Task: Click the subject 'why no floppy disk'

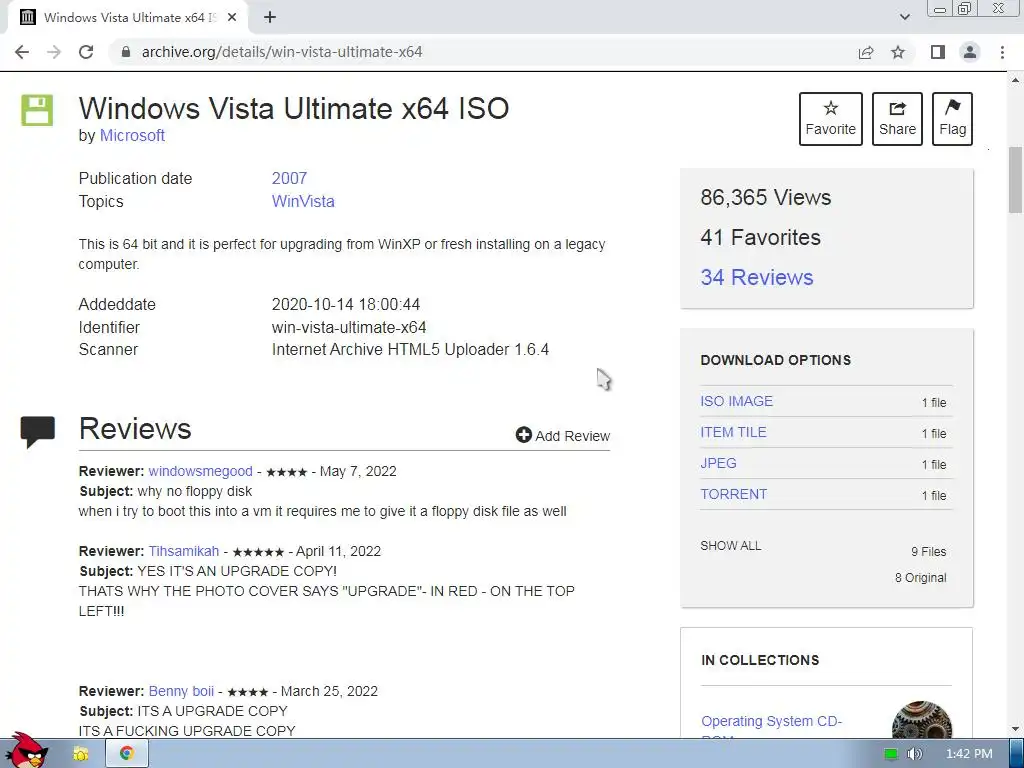Action: click(195, 491)
